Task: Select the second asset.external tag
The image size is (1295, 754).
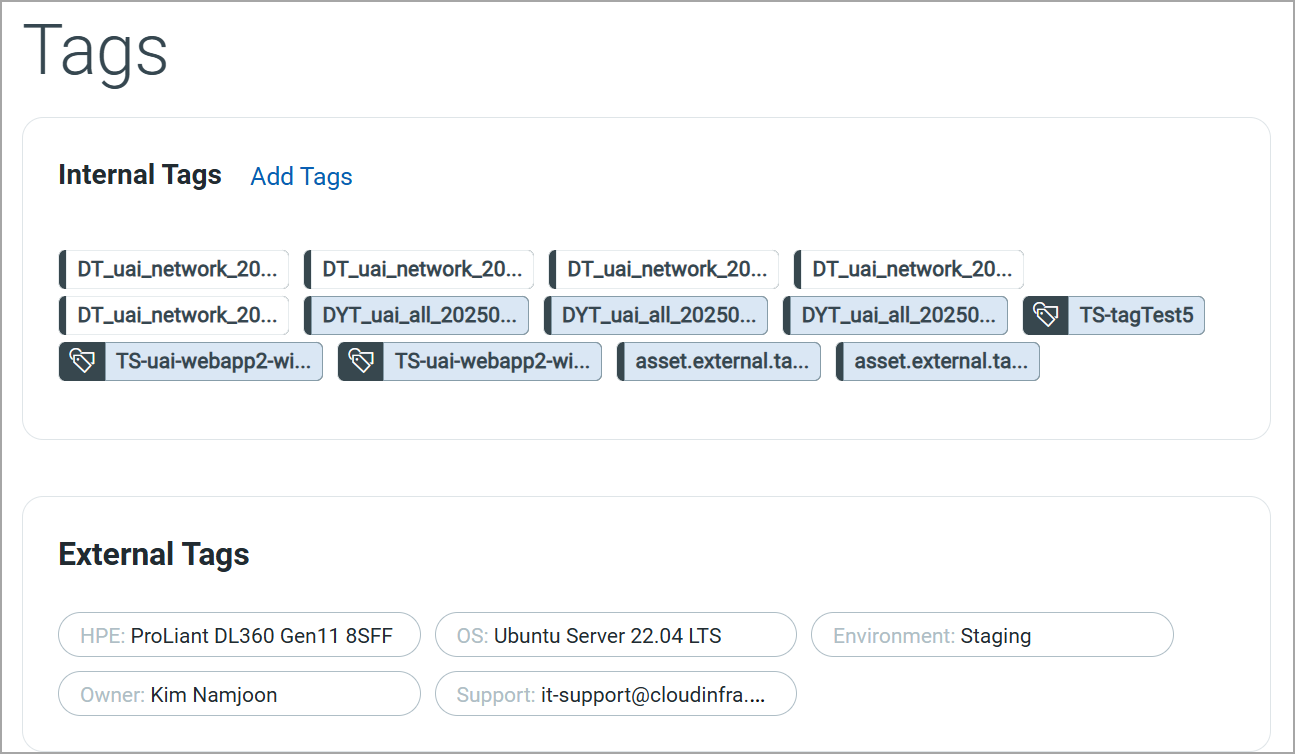Action: tap(940, 362)
